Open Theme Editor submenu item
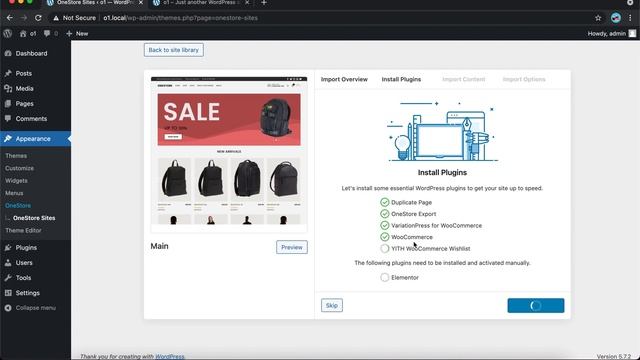 (x=23, y=231)
